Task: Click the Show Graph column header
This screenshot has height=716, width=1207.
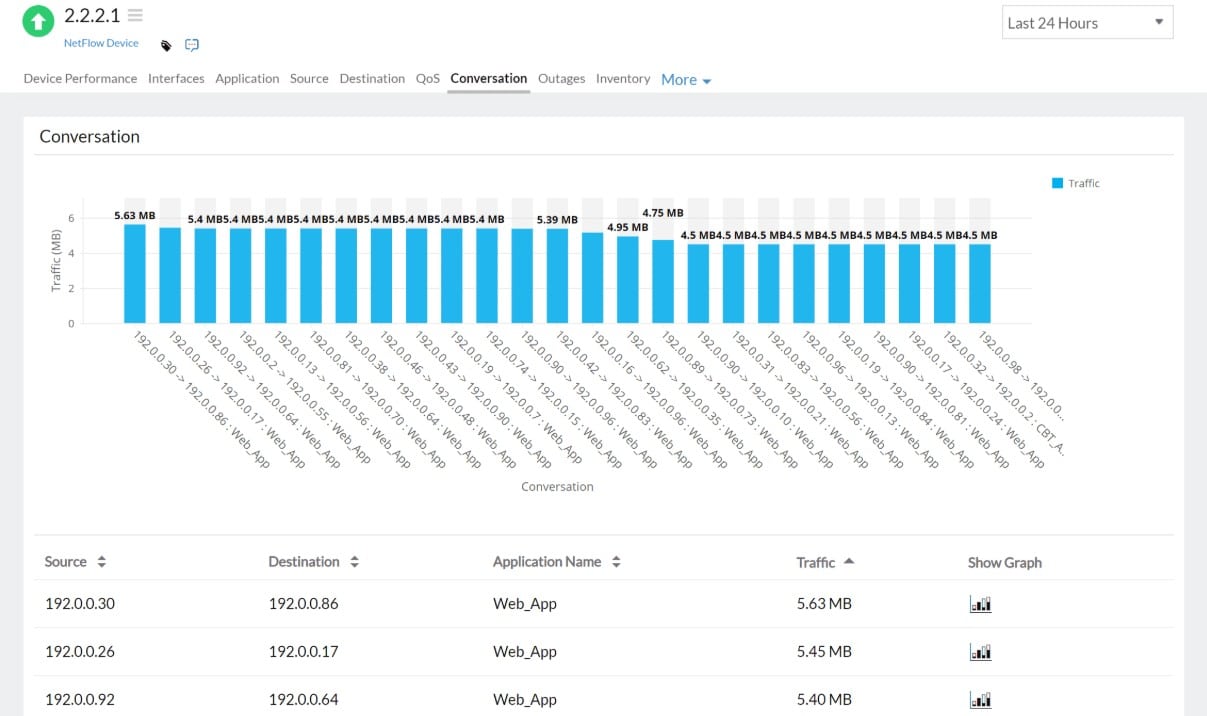Action: coord(1005,563)
